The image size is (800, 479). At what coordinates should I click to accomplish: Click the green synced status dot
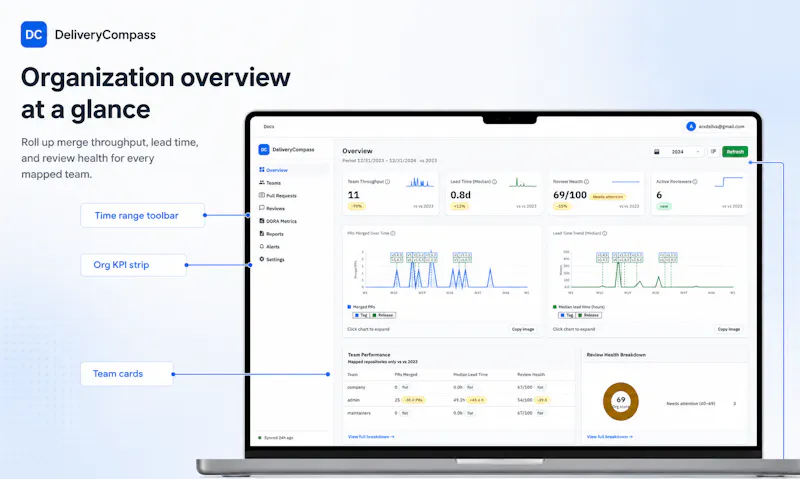click(260, 438)
